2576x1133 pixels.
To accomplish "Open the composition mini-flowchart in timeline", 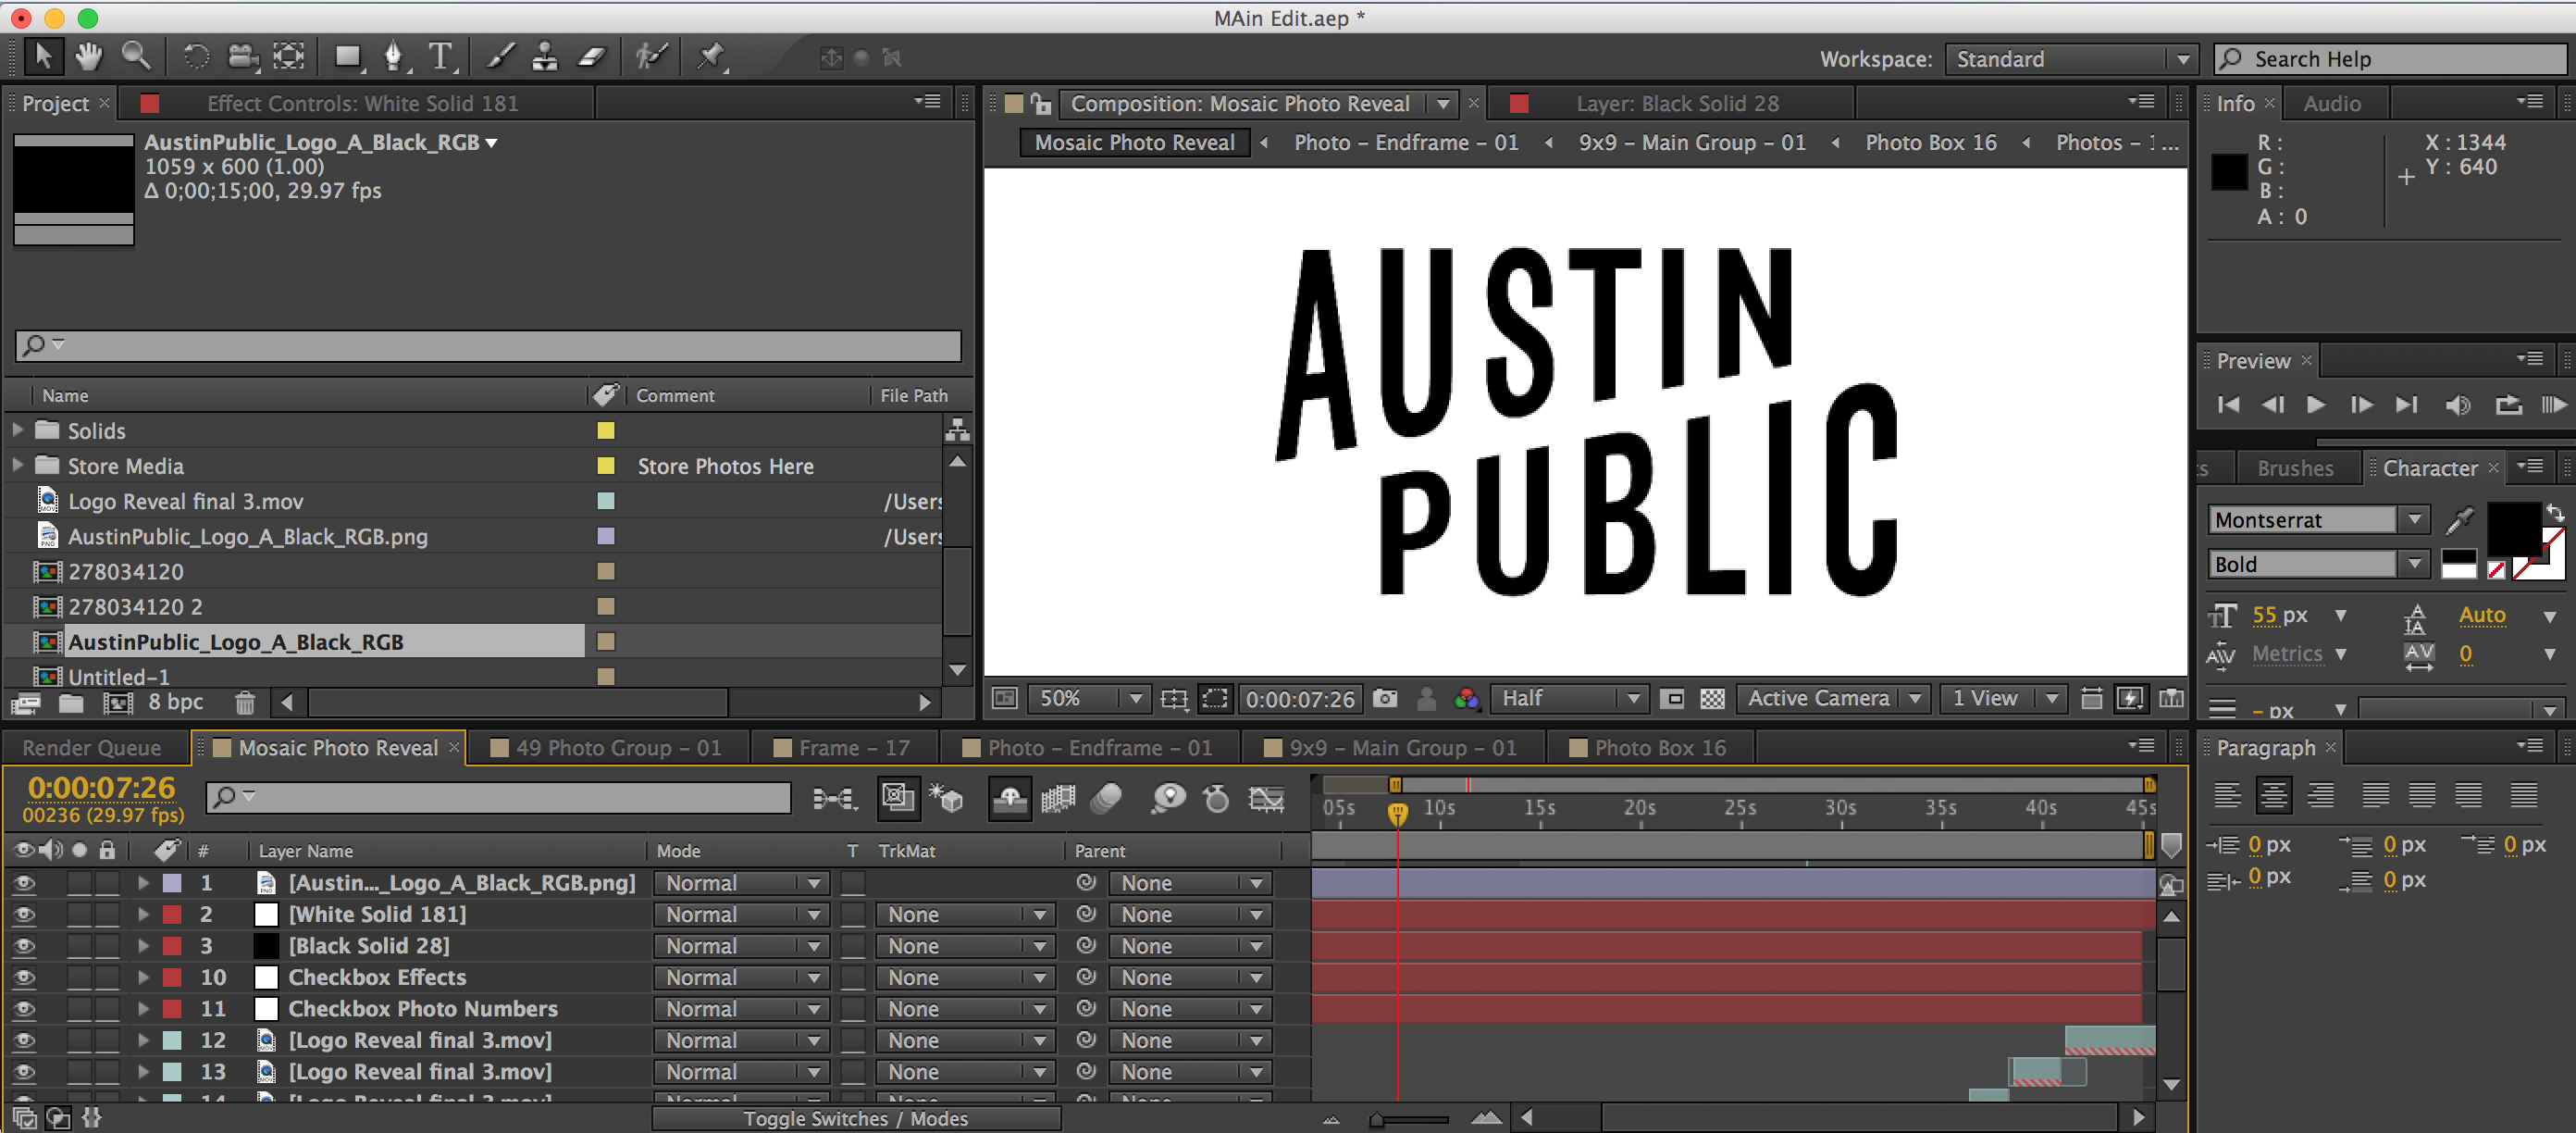I will pyautogui.click(x=834, y=798).
